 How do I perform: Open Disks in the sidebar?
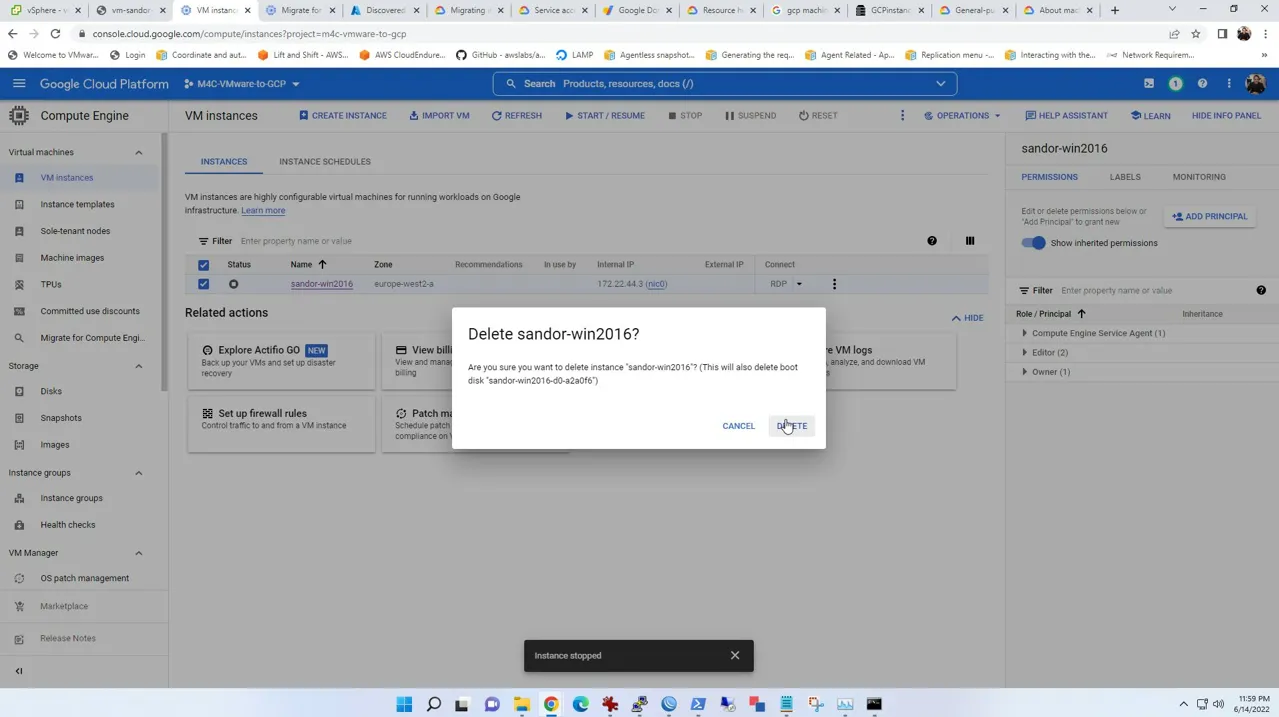[x=51, y=392]
